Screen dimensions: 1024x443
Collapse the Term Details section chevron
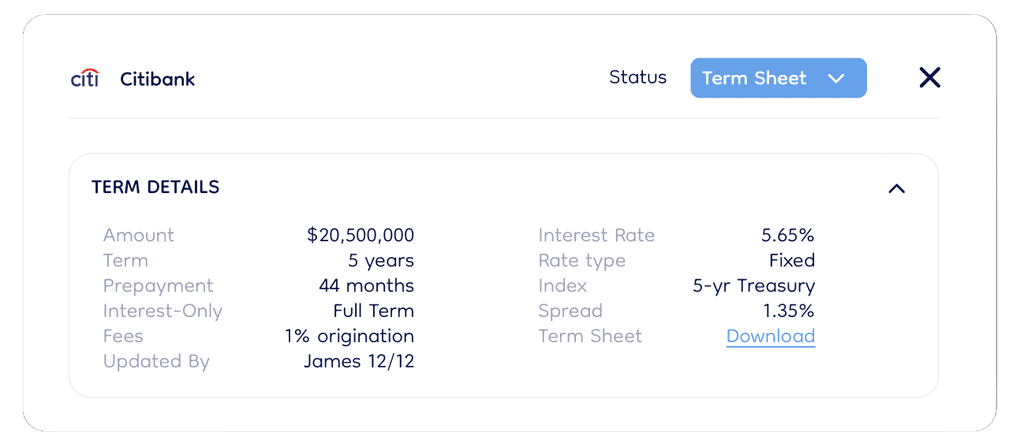coord(897,189)
